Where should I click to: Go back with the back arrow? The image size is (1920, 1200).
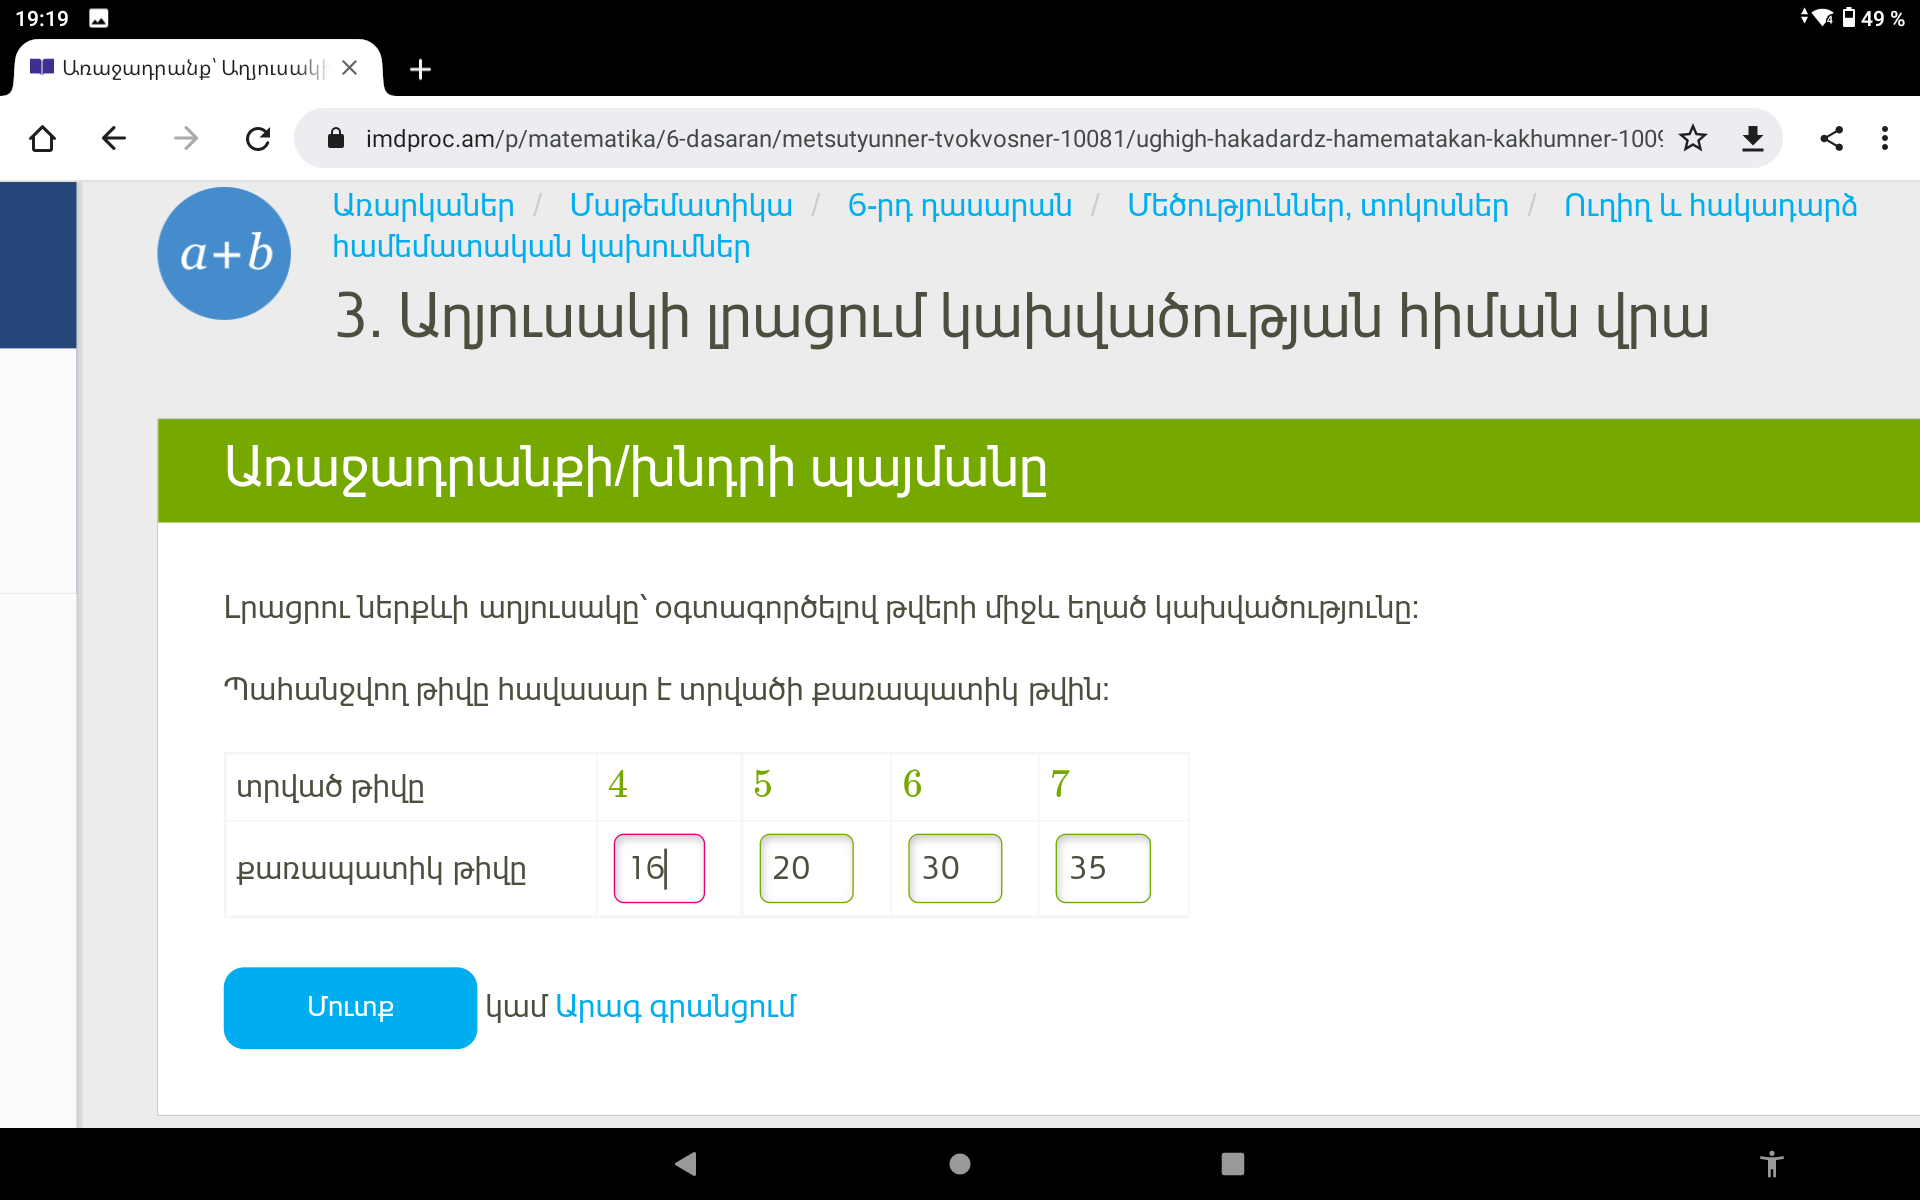(114, 138)
